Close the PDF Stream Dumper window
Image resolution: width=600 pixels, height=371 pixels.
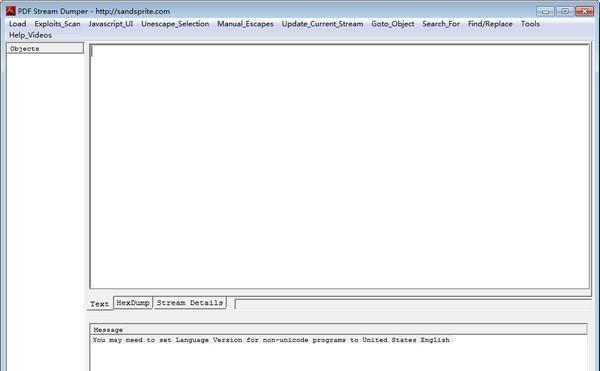coord(584,11)
